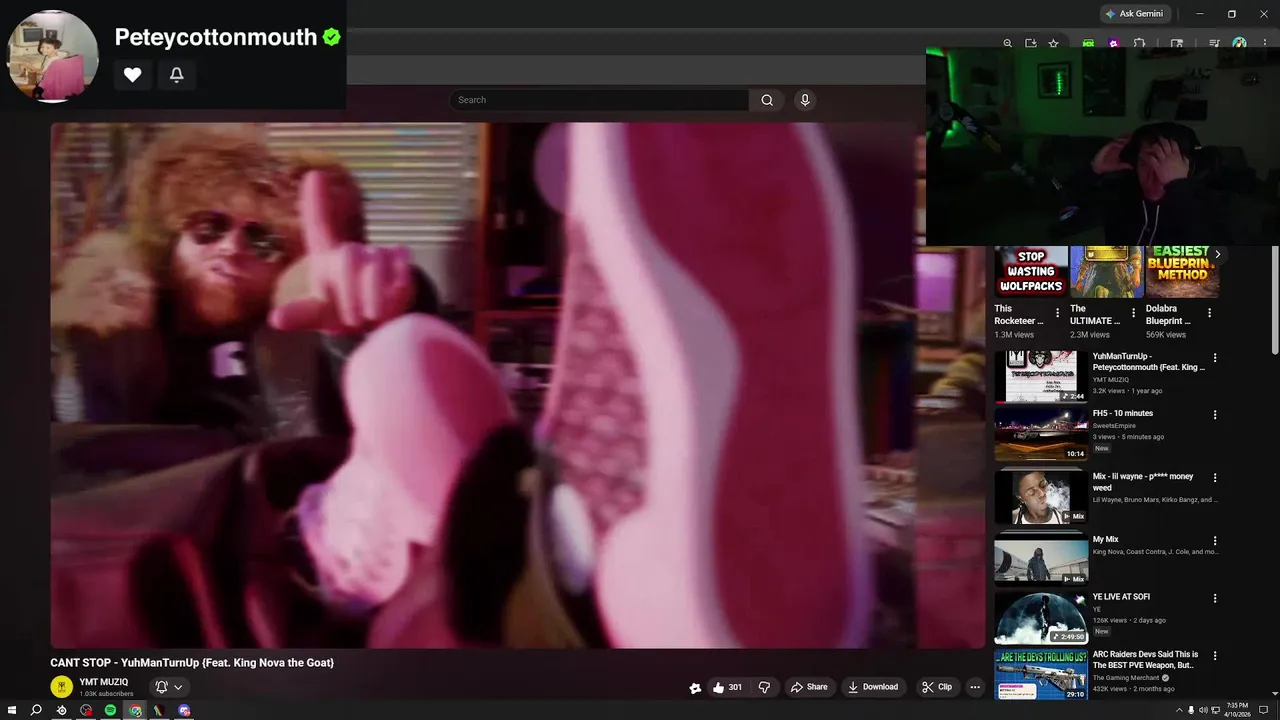Open the purple browser extension icon
The height and width of the screenshot is (720, 1280).
click(1113, 44)
